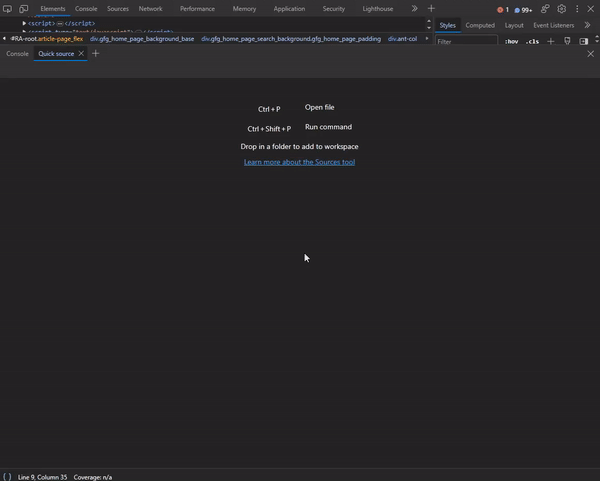Click the pretty-print braces icon
The image size is (600, 481).
click(x=7, y=477)
